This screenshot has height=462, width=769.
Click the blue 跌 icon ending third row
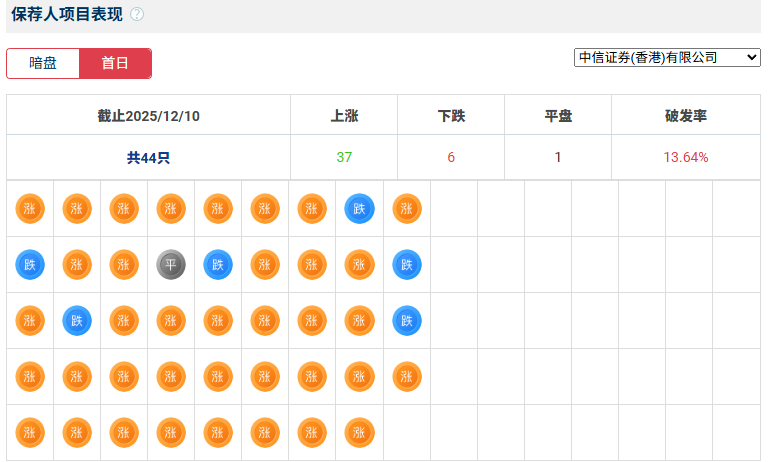click(406, 321)
